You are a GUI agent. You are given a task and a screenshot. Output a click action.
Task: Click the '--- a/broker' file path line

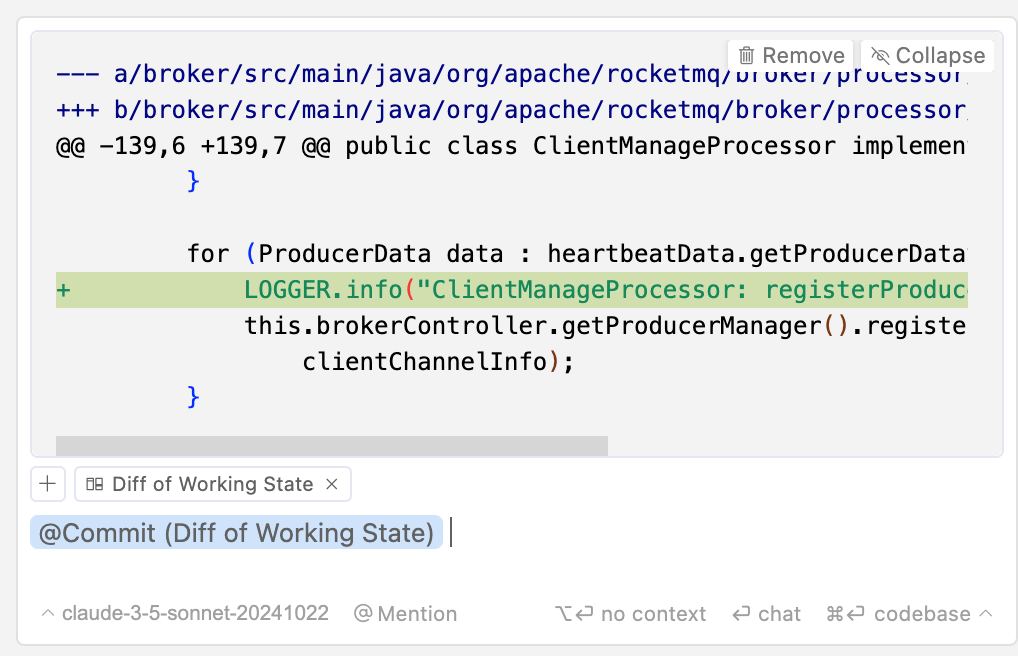512,74
